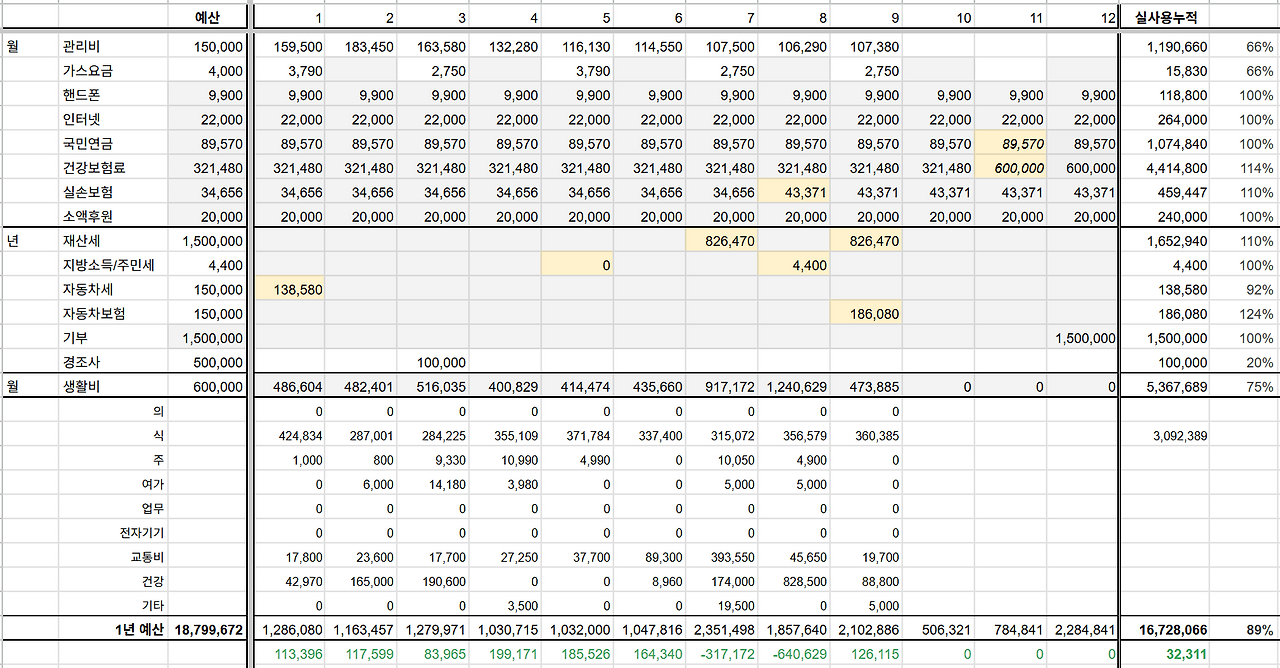This screenshot has width=1280, height=668.
Task: Select 관리비 cell 159,500
Action: pyautogui.click(x=297, y=47)
